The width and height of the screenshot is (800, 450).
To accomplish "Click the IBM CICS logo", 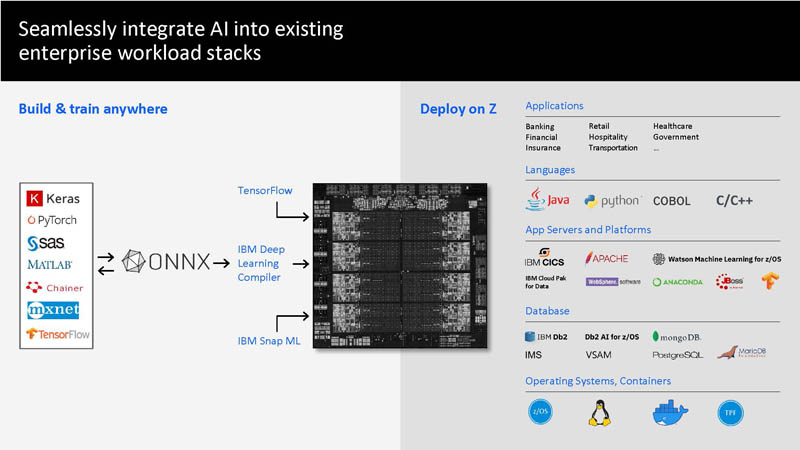I will point(544,258).
